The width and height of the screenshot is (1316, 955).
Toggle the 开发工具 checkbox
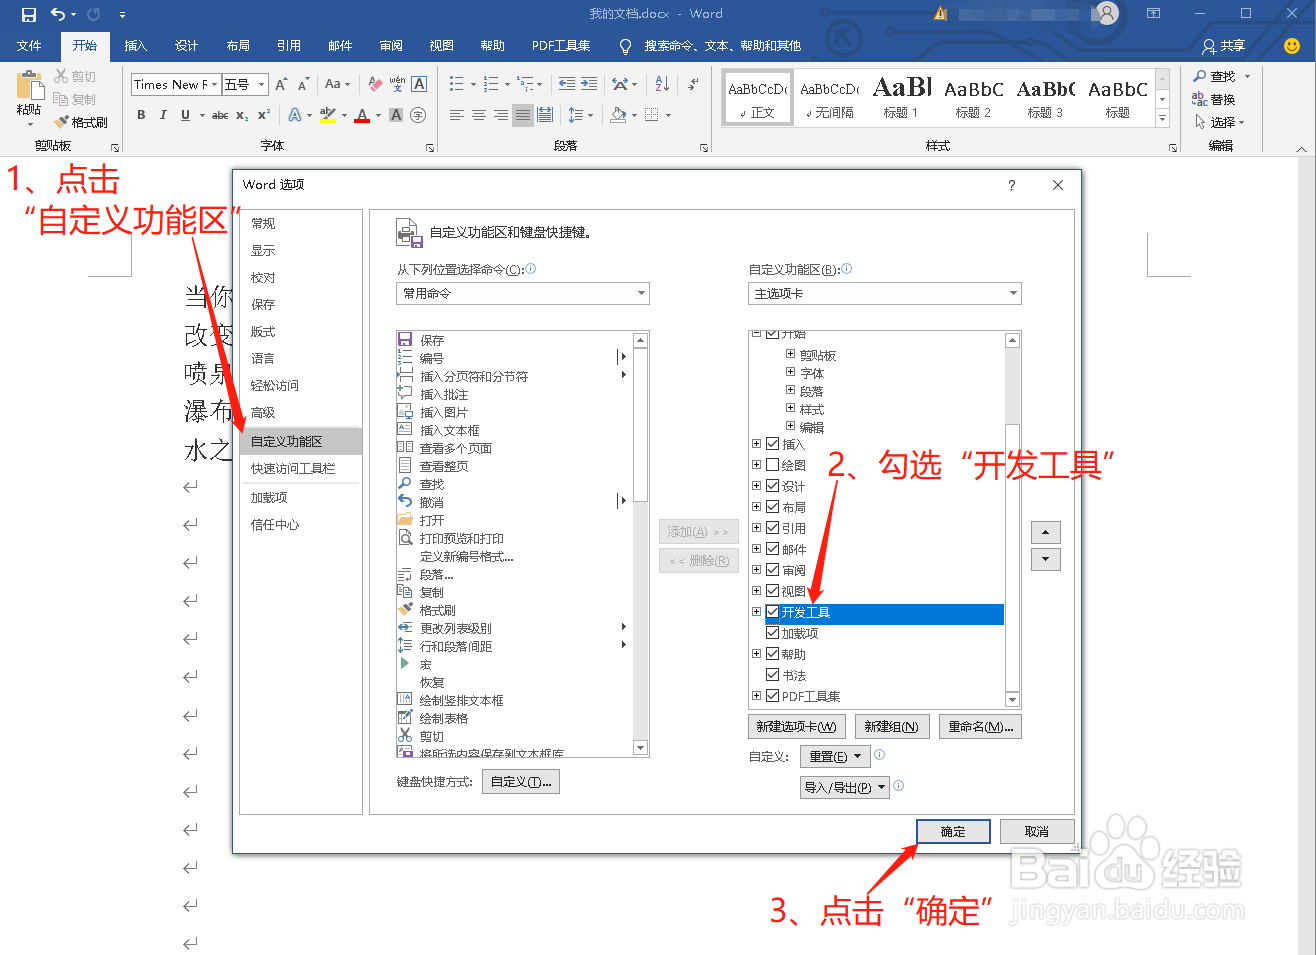[772, 612]
